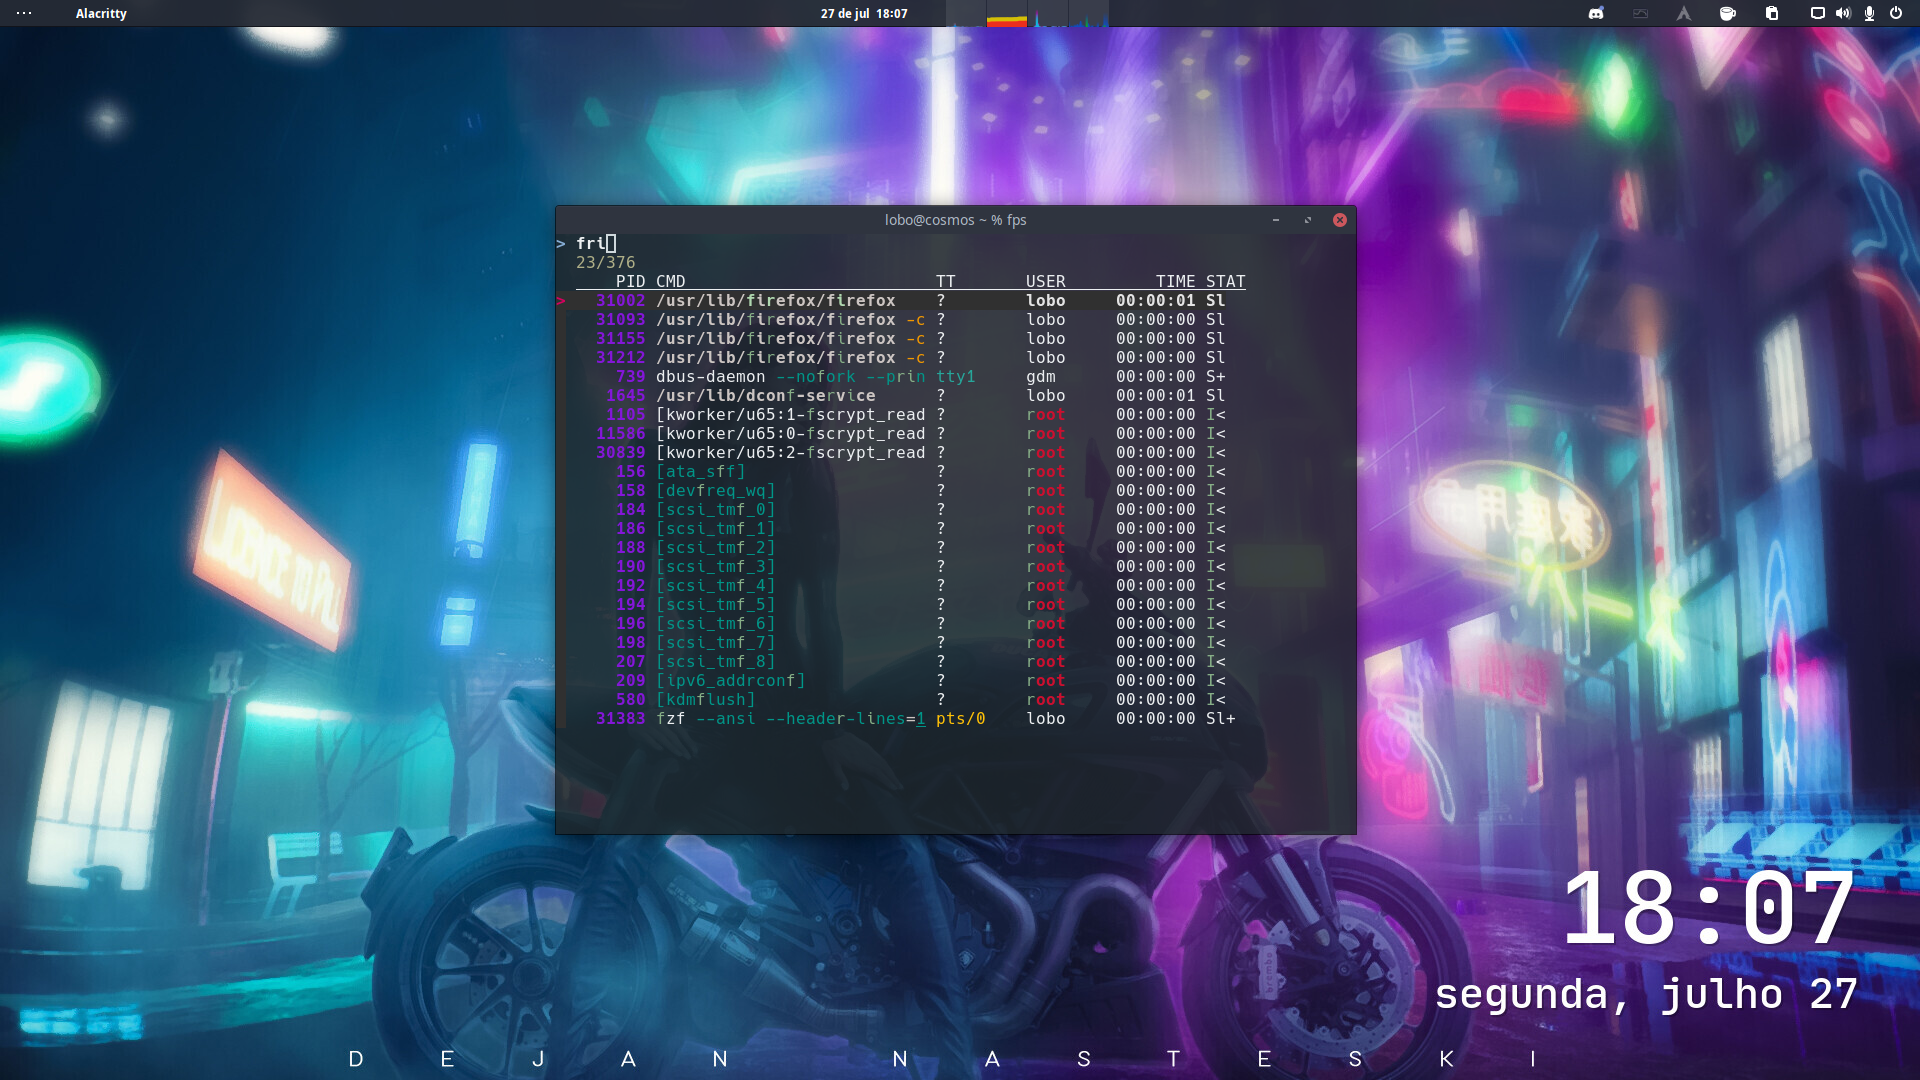The height and width of the screenshot is (1080, 1920).
Task: Click the USER column header
Action: pos(1045,281)
